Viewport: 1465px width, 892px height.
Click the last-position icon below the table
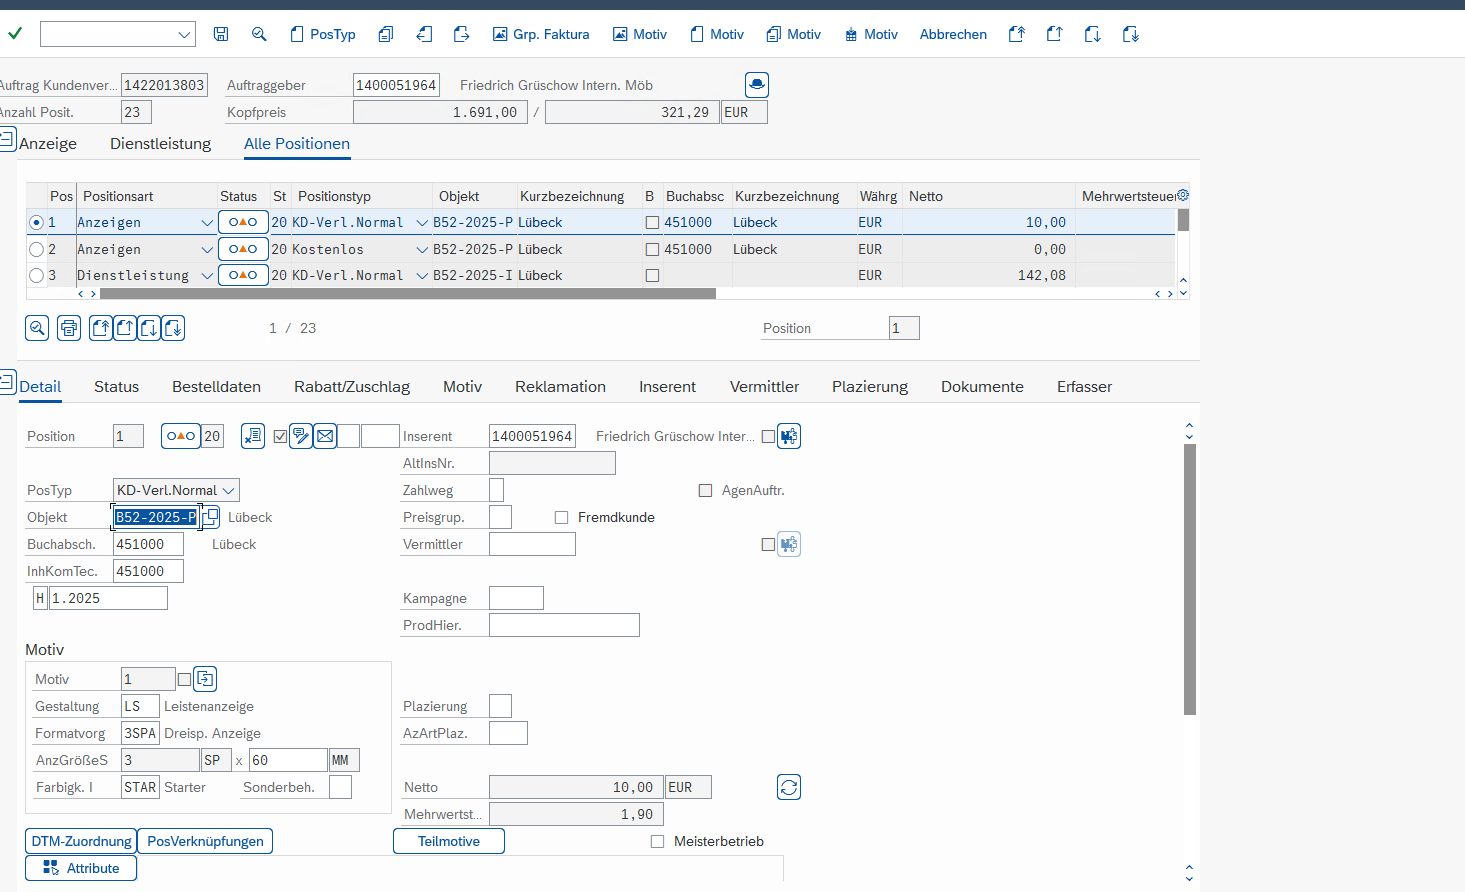[x=173, y=328]
